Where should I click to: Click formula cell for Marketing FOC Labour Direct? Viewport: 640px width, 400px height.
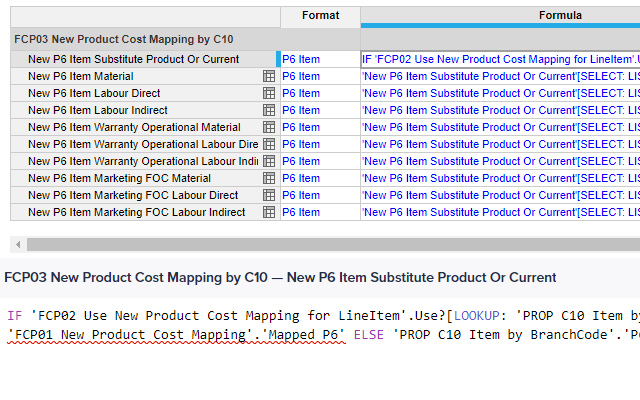500,195
